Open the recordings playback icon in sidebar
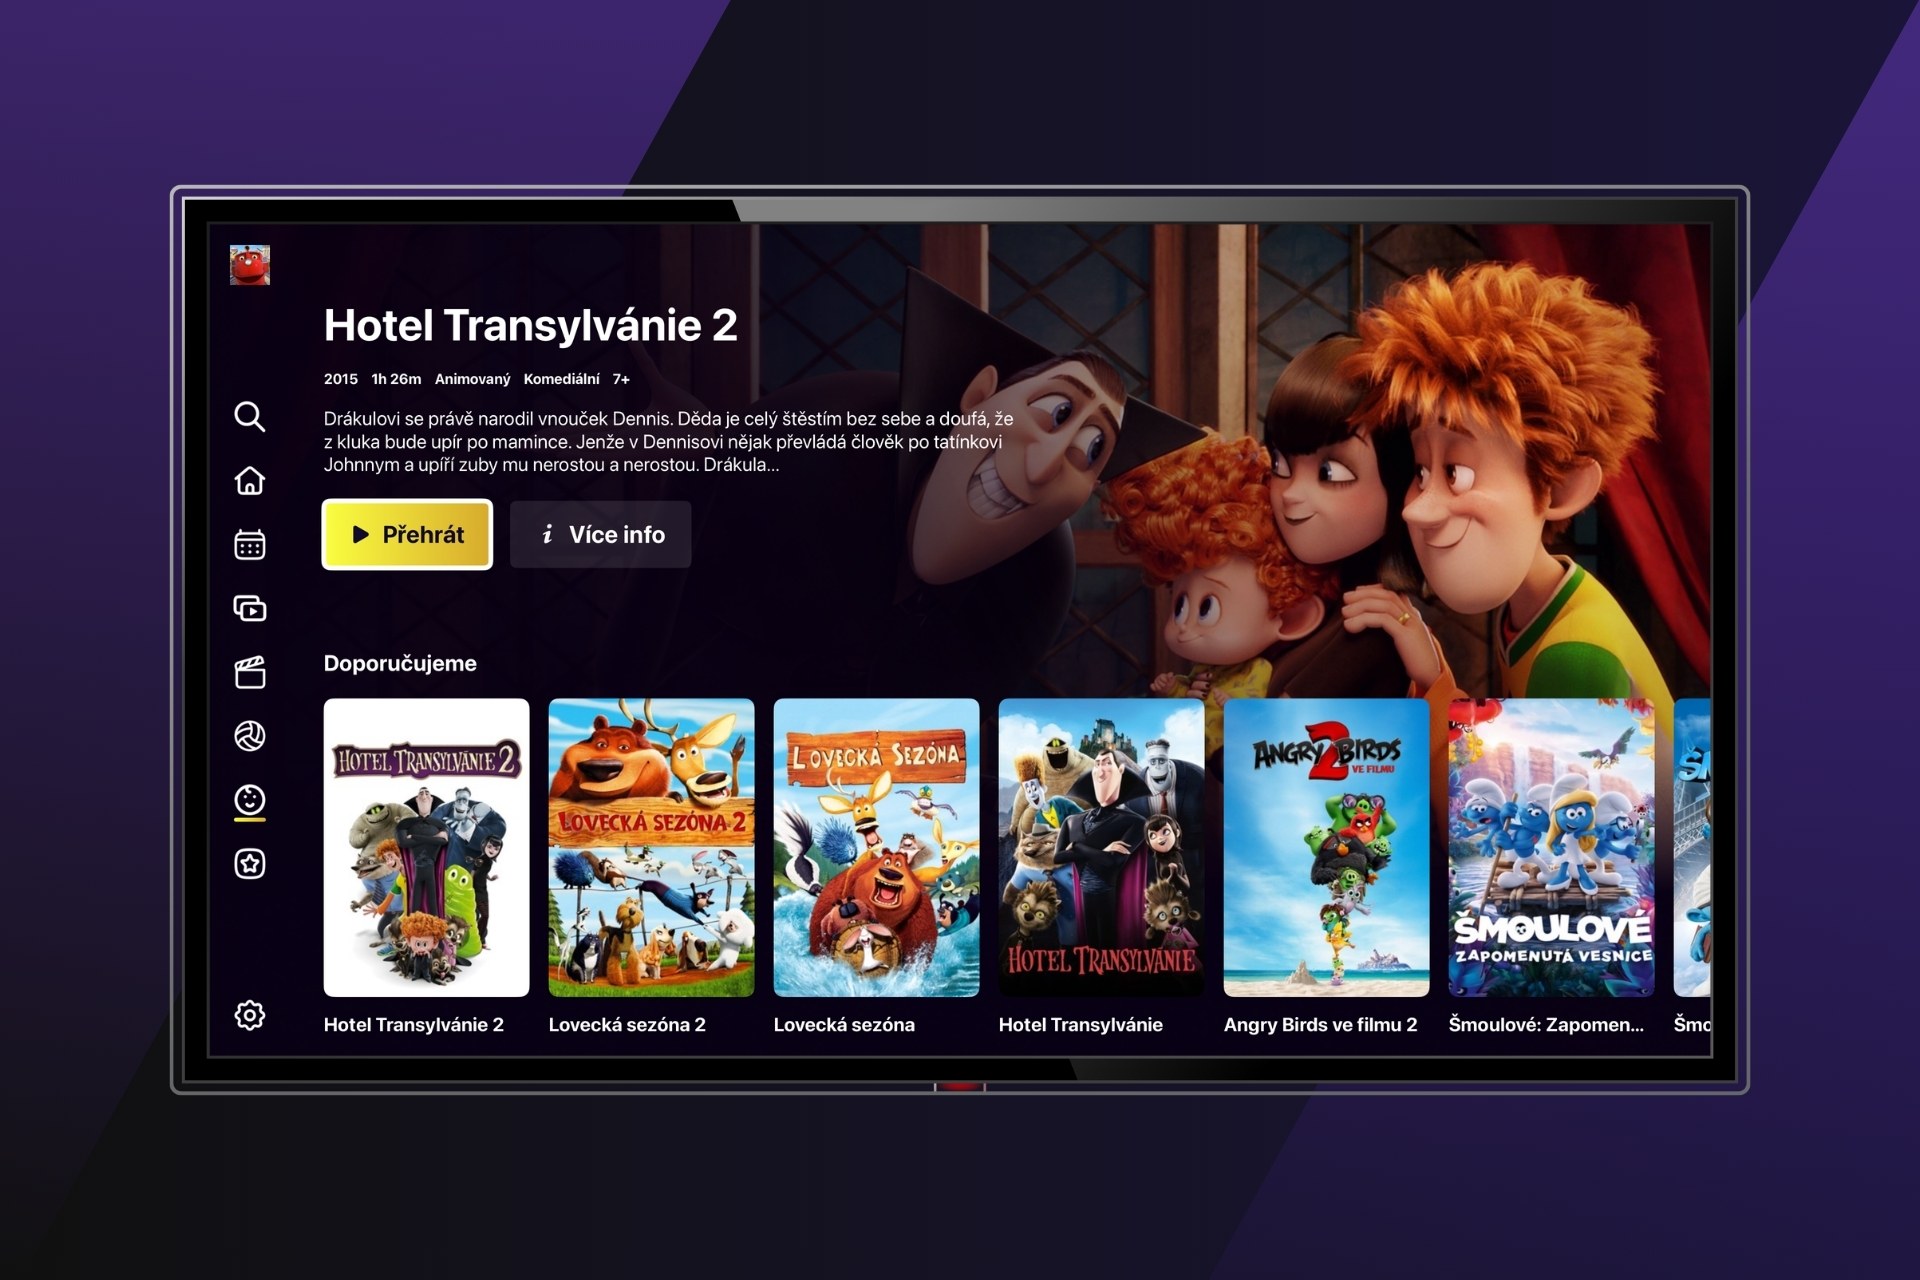Viewport: 1920px width, 1280px height. (249, 608)
